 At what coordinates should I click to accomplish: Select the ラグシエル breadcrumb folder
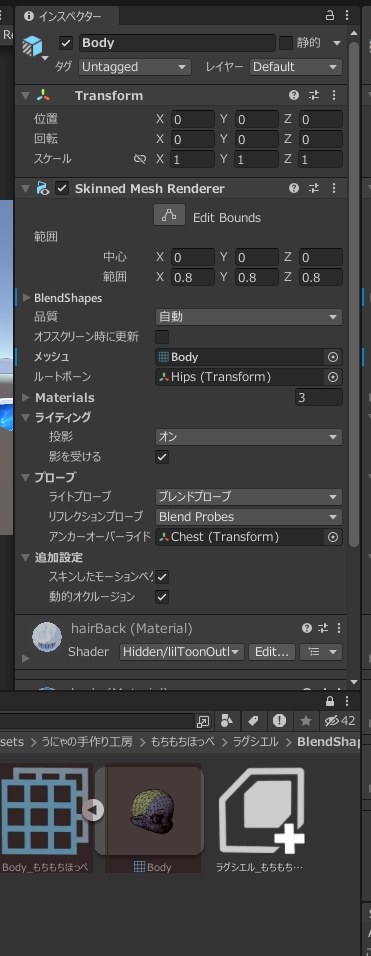click(x=256, y=741)
